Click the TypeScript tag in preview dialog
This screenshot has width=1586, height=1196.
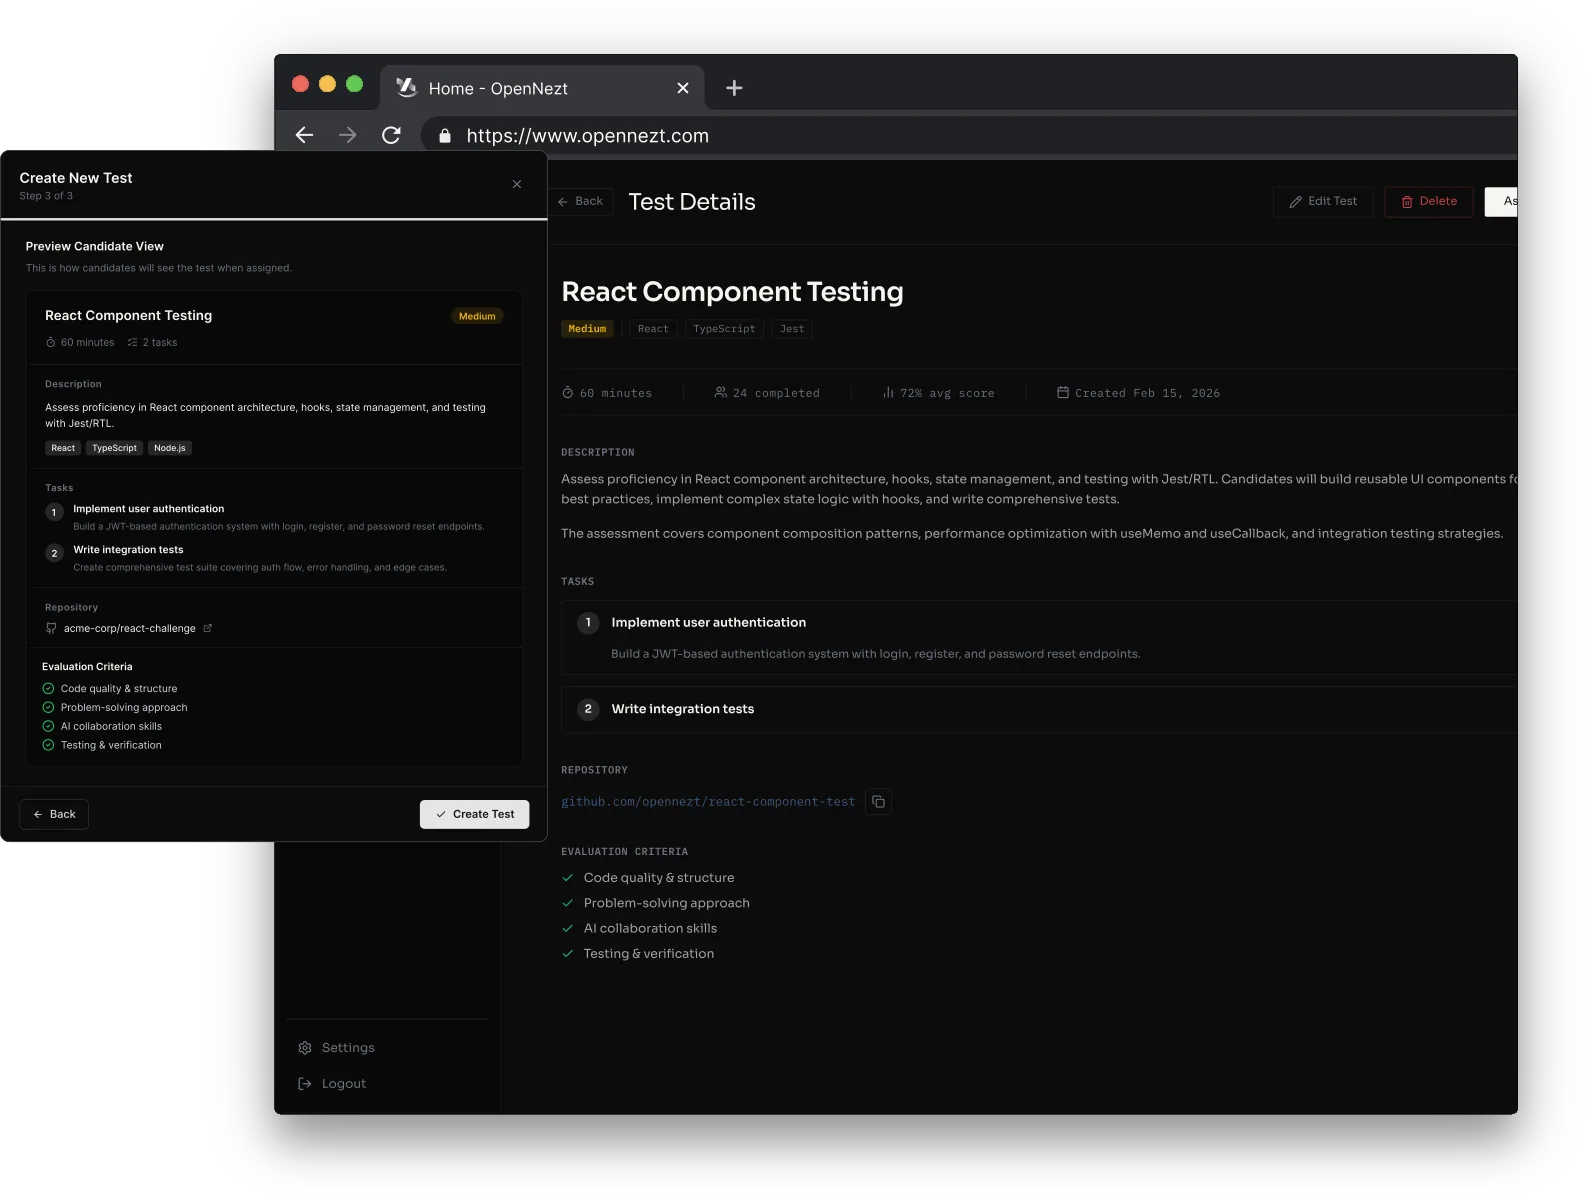[114, 448]
